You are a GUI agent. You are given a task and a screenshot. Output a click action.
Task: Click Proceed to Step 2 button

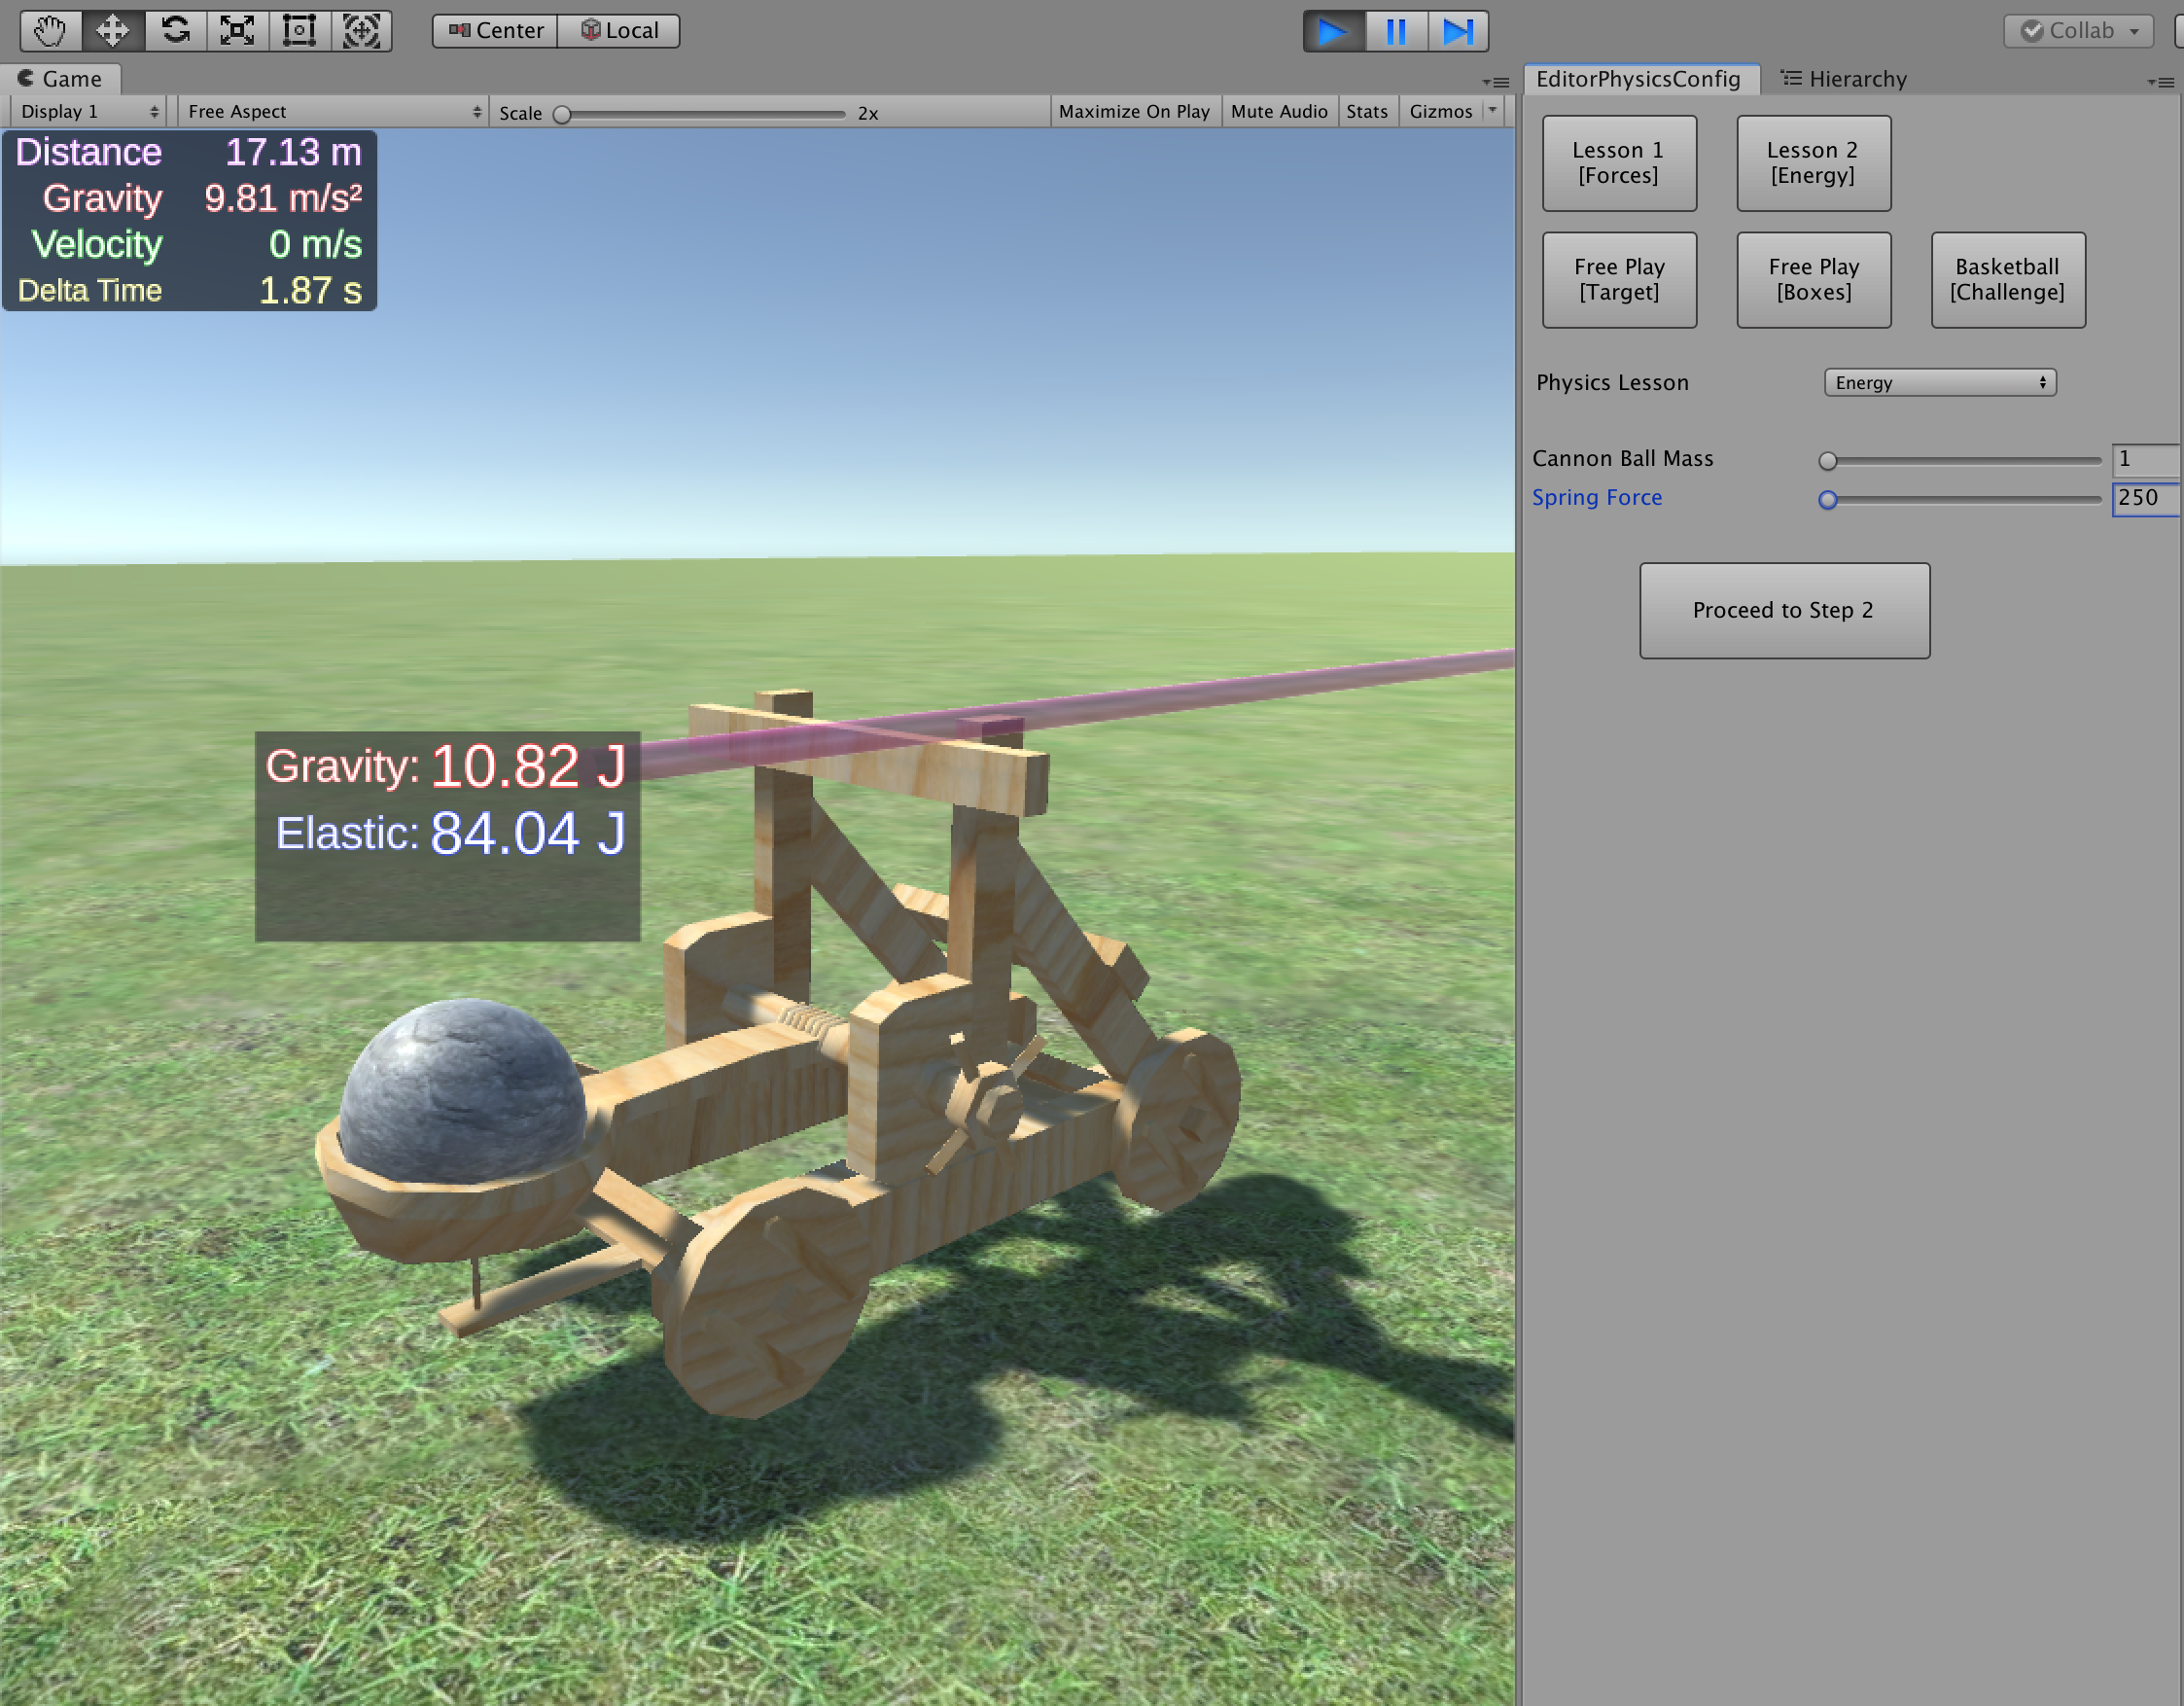[x=1779, y=610]
